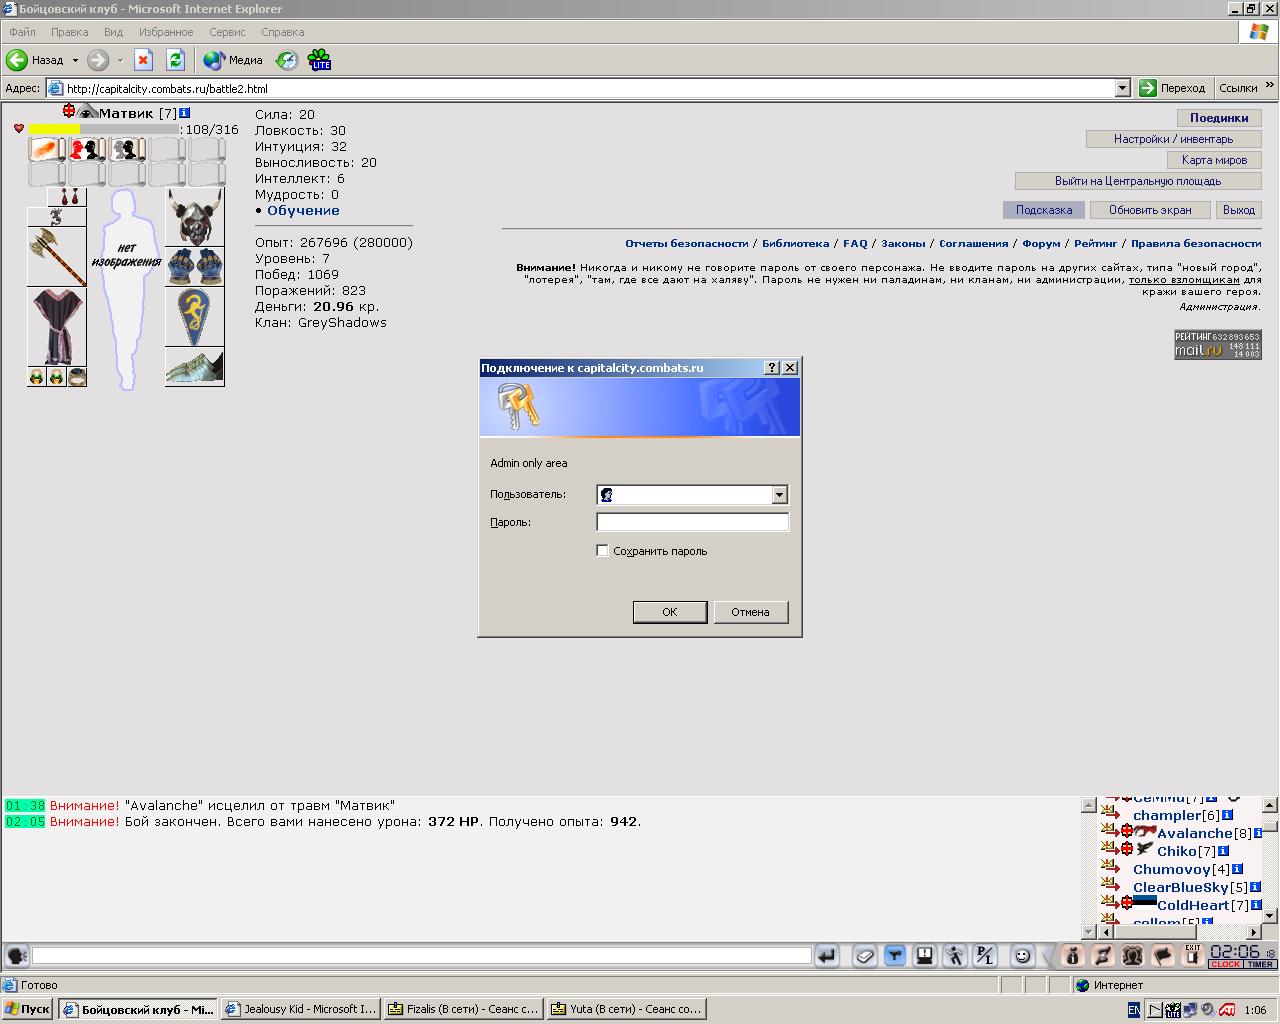Screen dimensions: 1280x1024
Task: Click the blue gloves inventory item
Action: pyautogui.click(x=195, y=266)
